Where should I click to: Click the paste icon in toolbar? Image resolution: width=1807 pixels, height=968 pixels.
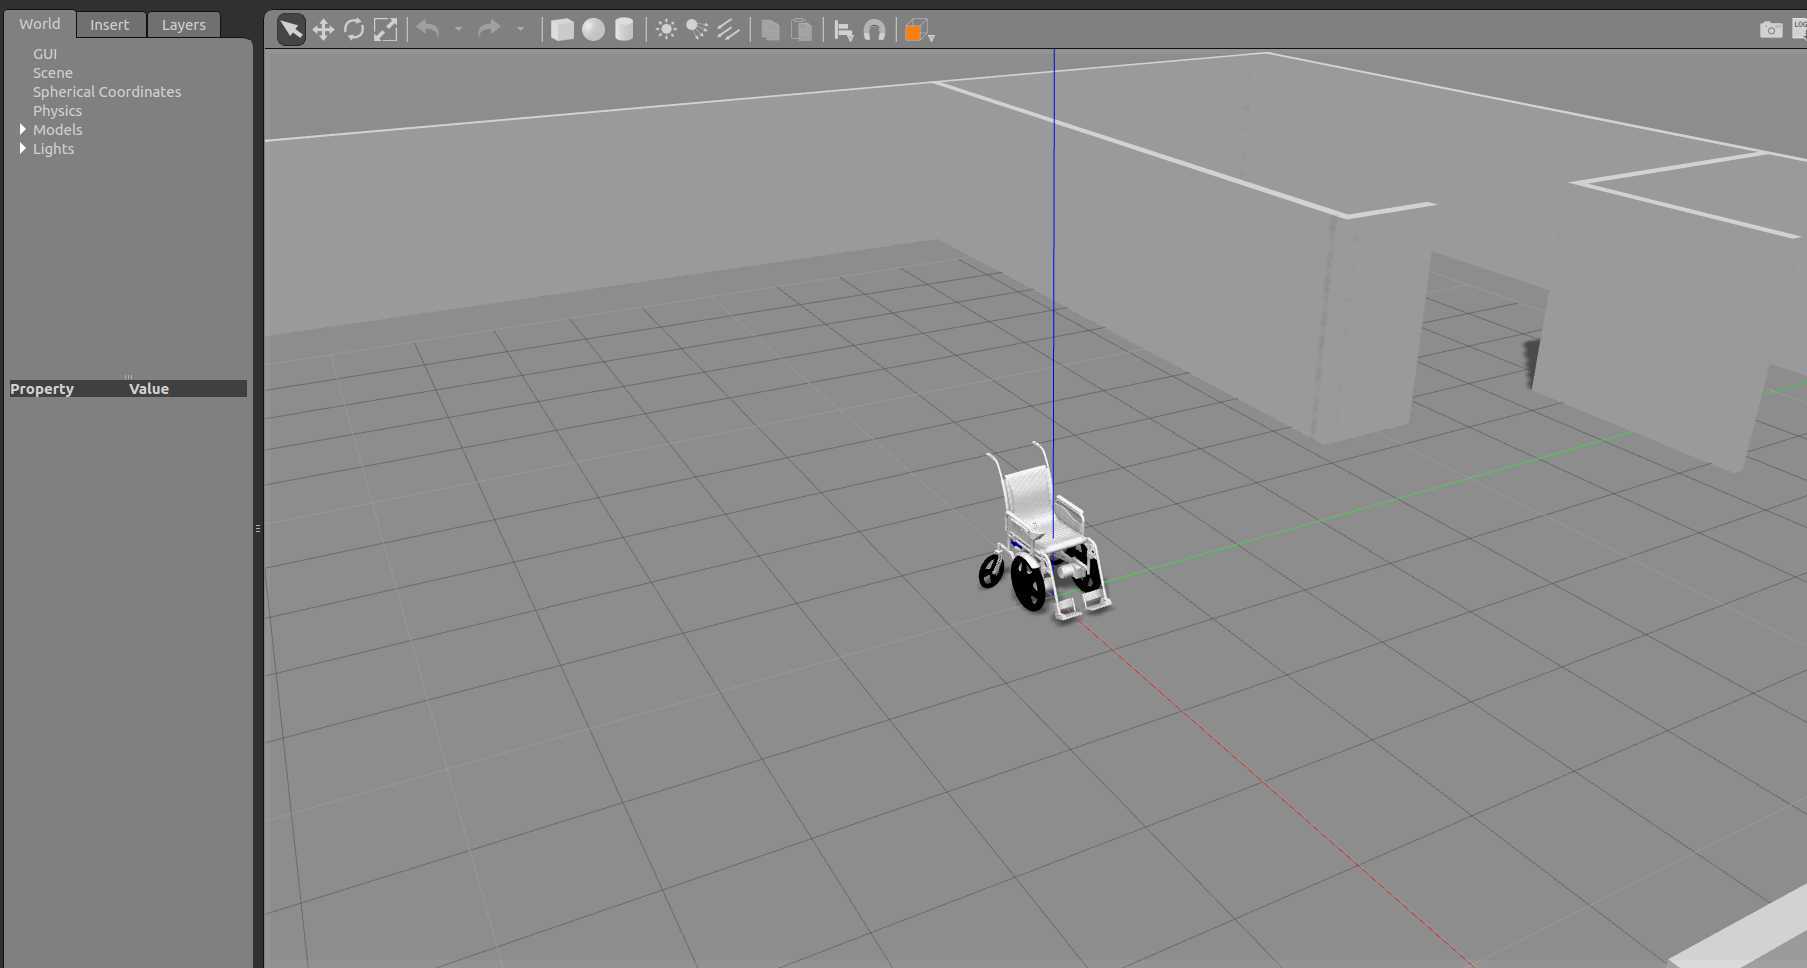pos(801,30)
